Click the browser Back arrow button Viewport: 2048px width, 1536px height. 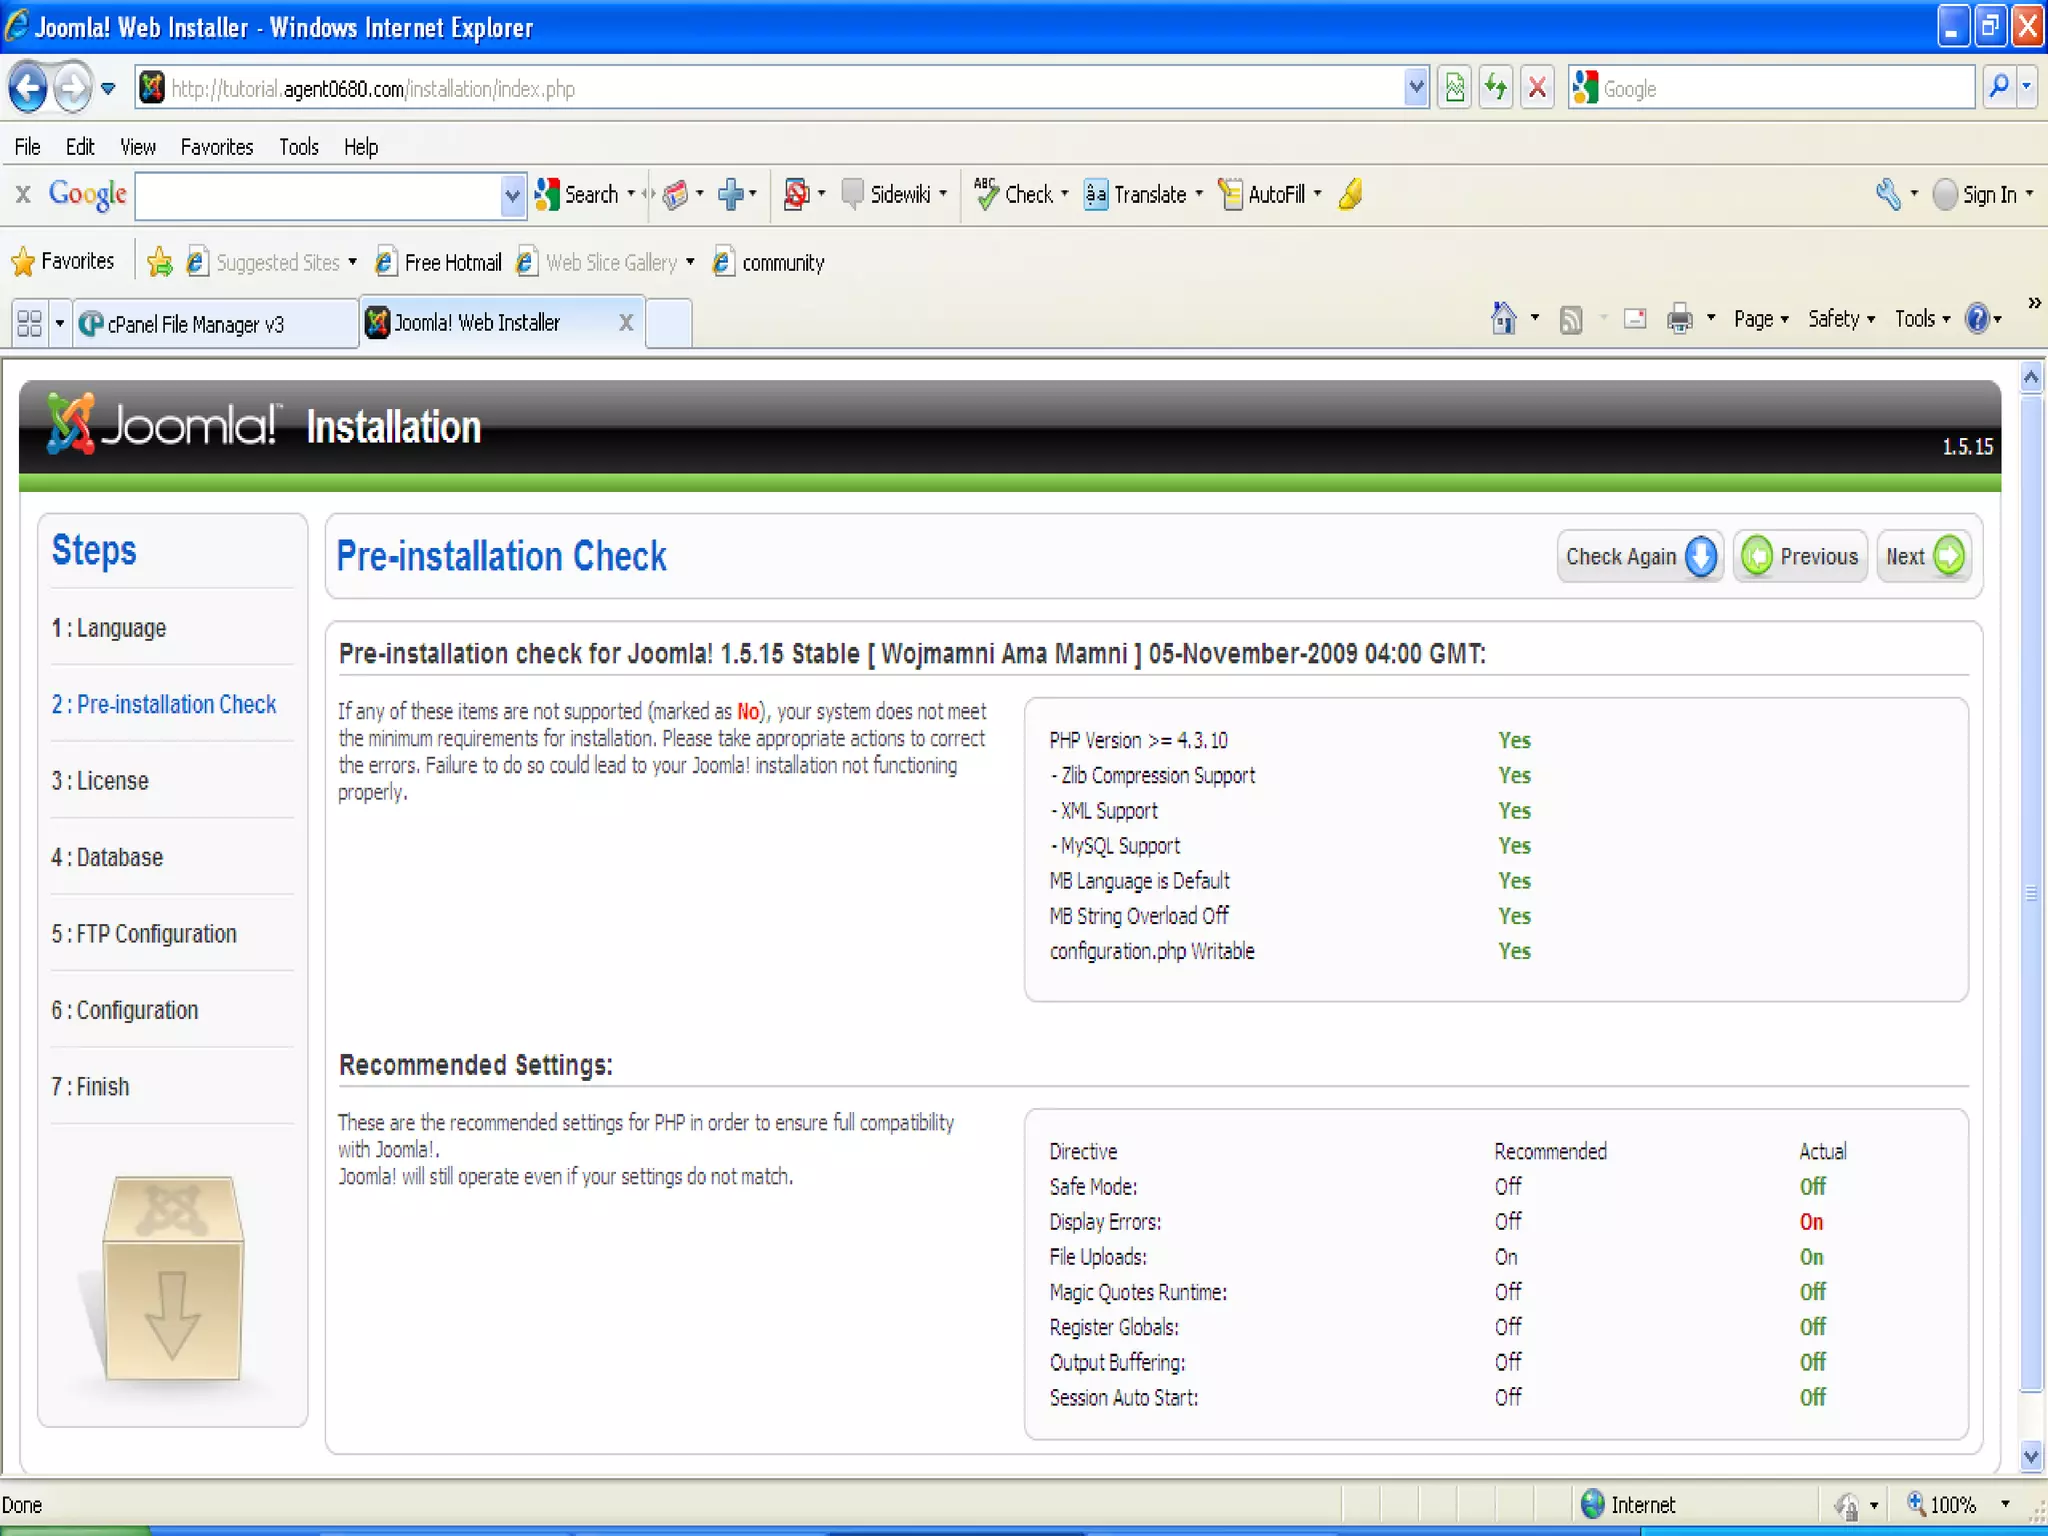coord(28,88)
